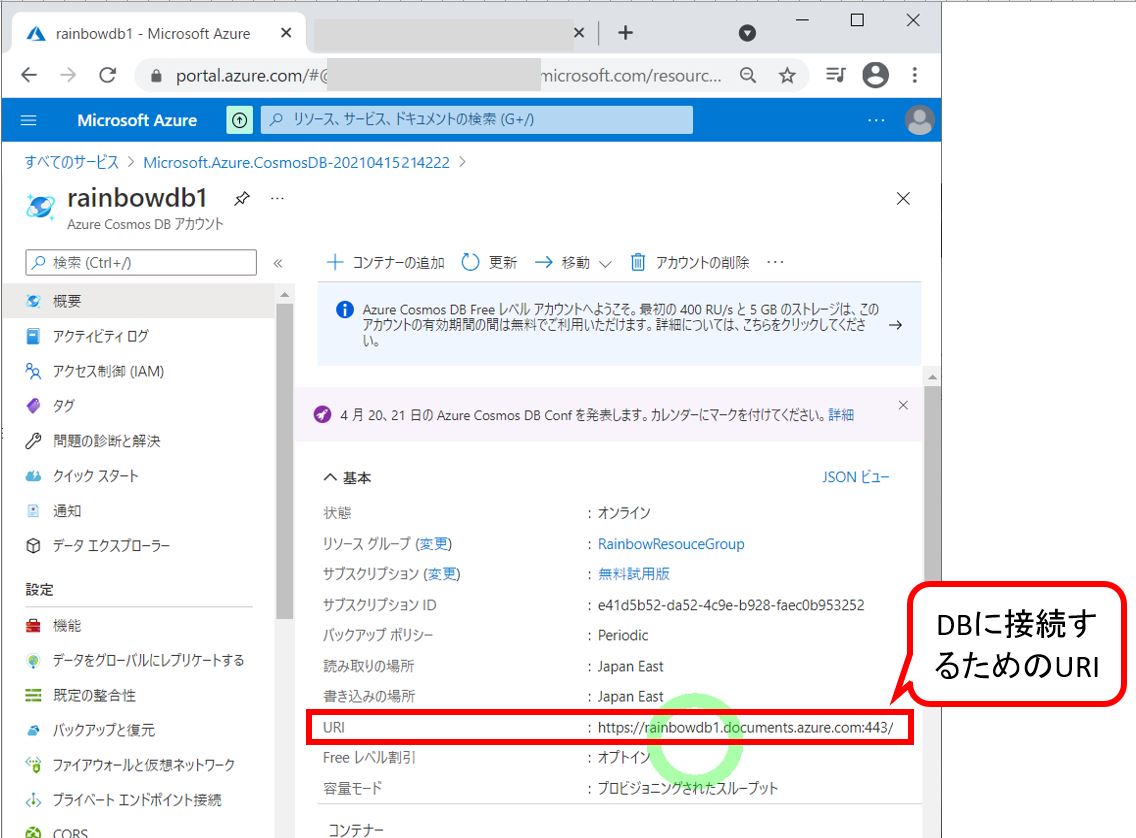Collapse the left navigation menu

point(277,263)
